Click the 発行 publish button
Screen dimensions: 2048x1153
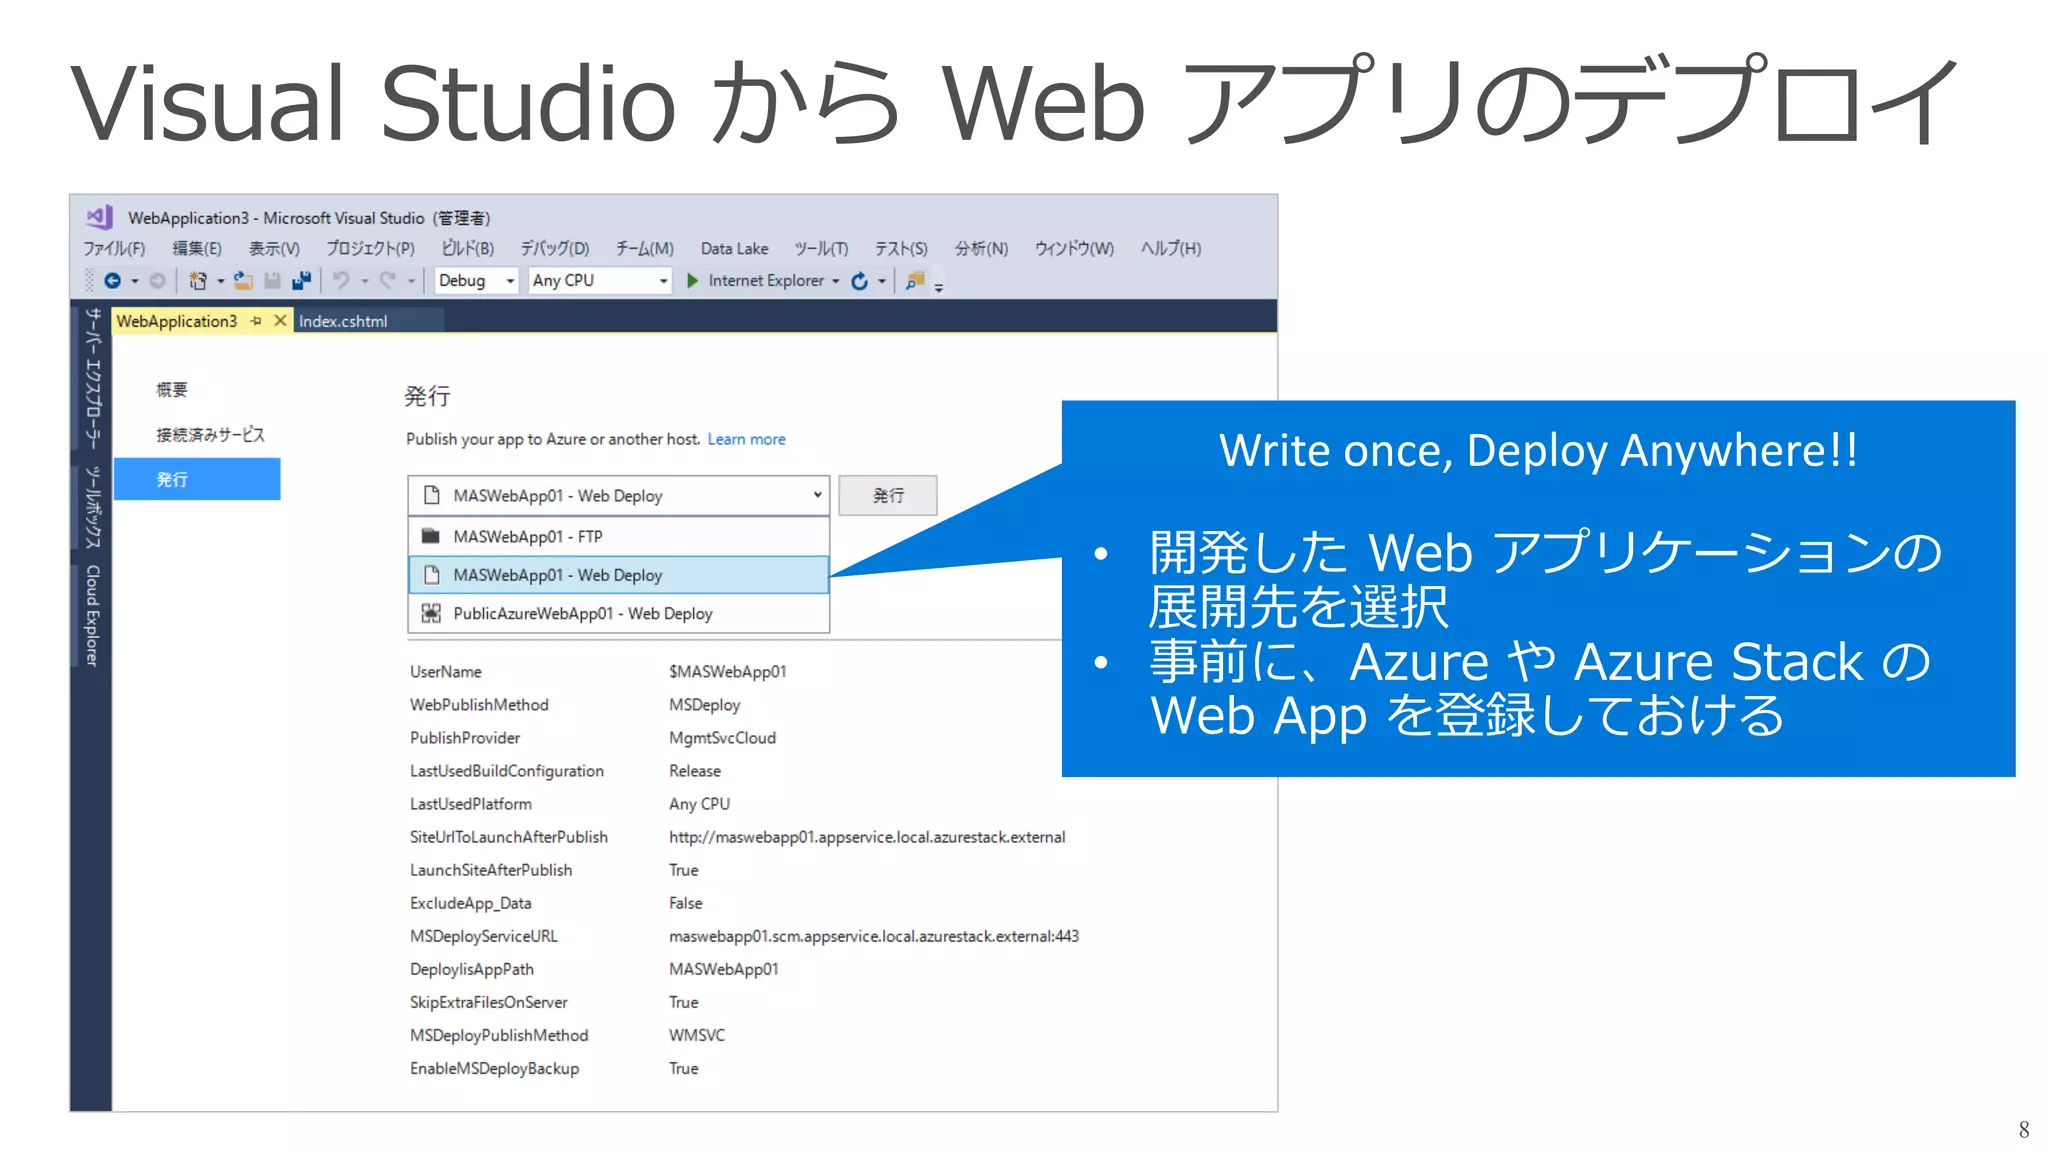(887, 495)
